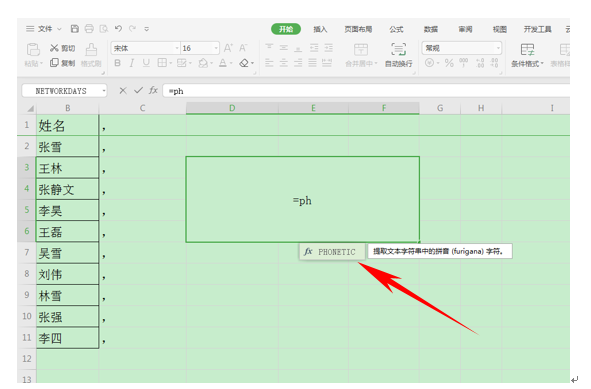Image resolution: width=591 pixels, height=389 pixels.
Task: Align text left
Action: click(x=269, y=63)
